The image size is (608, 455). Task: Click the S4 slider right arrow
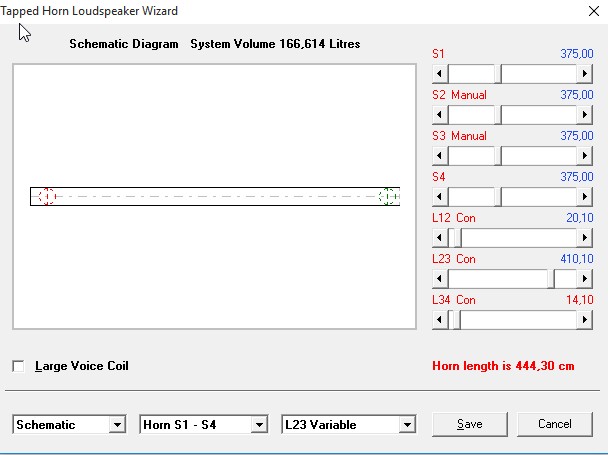point(585,197)
